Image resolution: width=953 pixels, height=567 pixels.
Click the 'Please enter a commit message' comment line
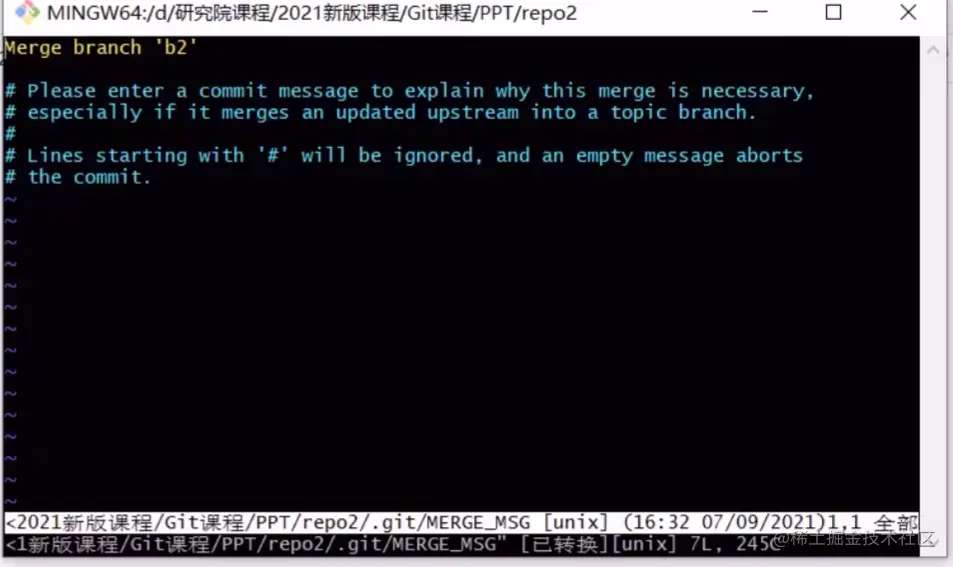409,91
